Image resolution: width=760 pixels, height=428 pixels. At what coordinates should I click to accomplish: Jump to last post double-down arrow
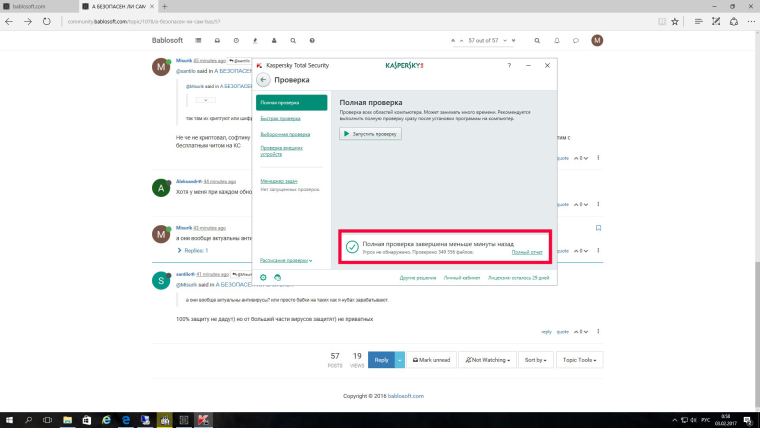513,41
